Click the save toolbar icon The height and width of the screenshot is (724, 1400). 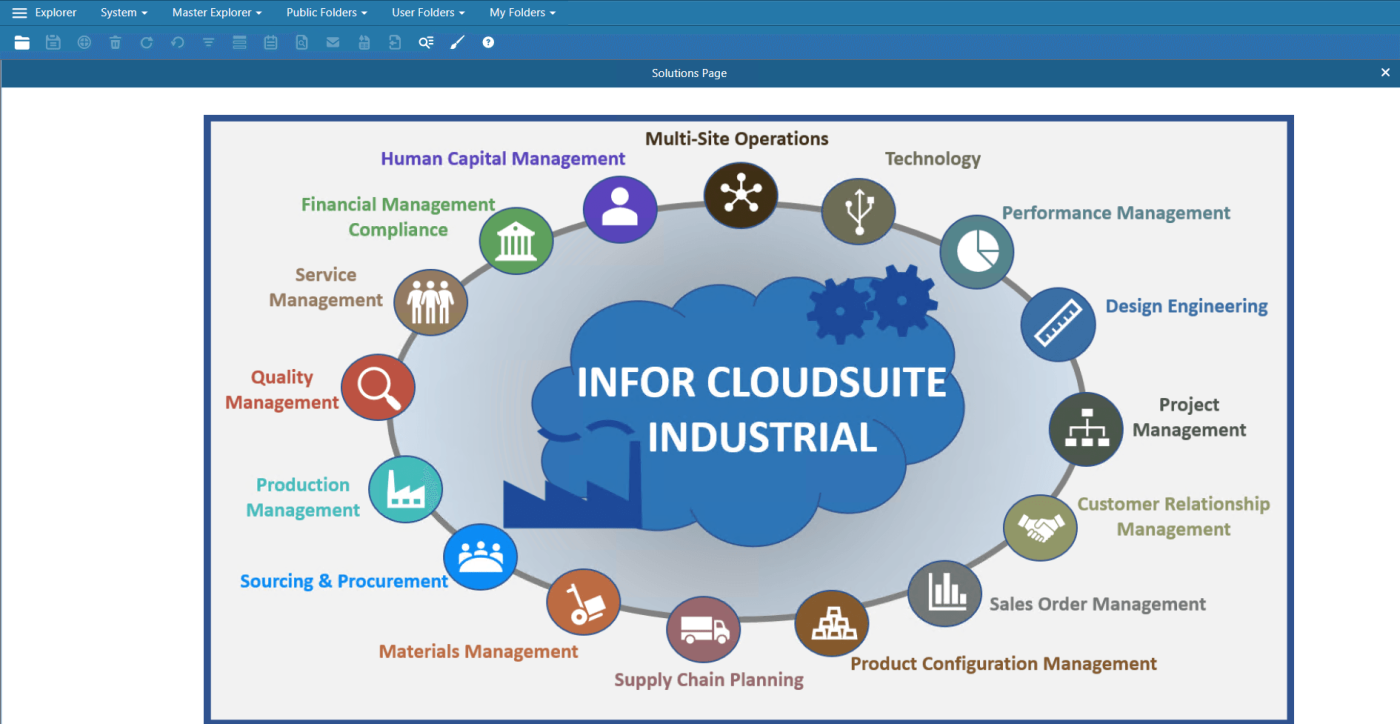click(53, 43)
